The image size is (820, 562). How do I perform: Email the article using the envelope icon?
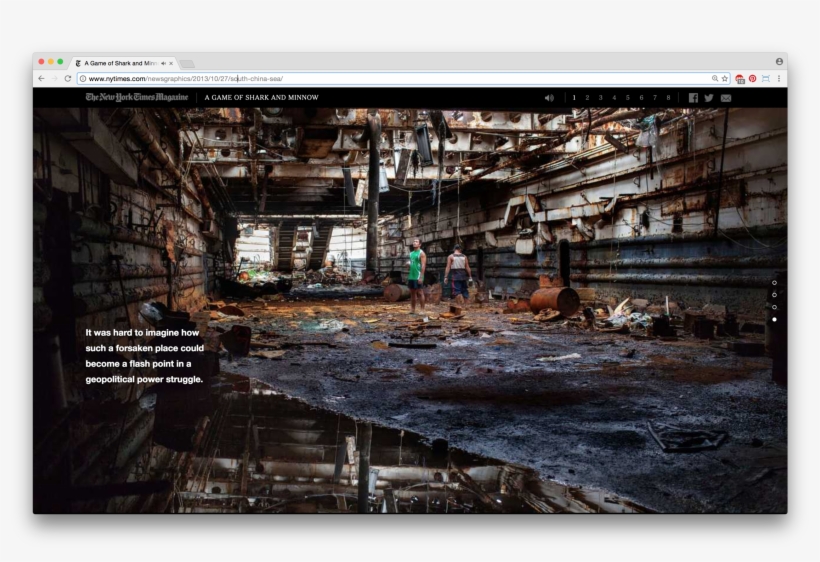(726, 98)
